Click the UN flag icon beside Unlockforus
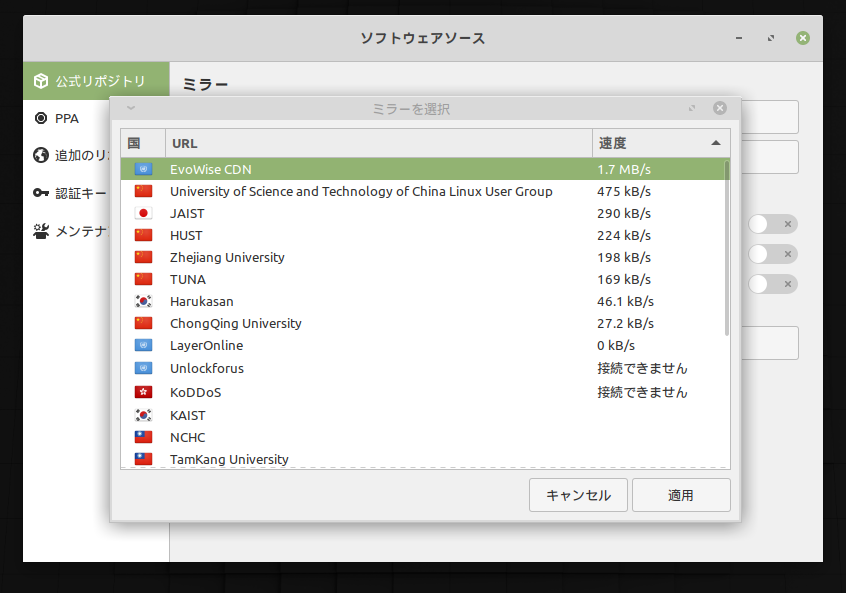 (144, 368)
